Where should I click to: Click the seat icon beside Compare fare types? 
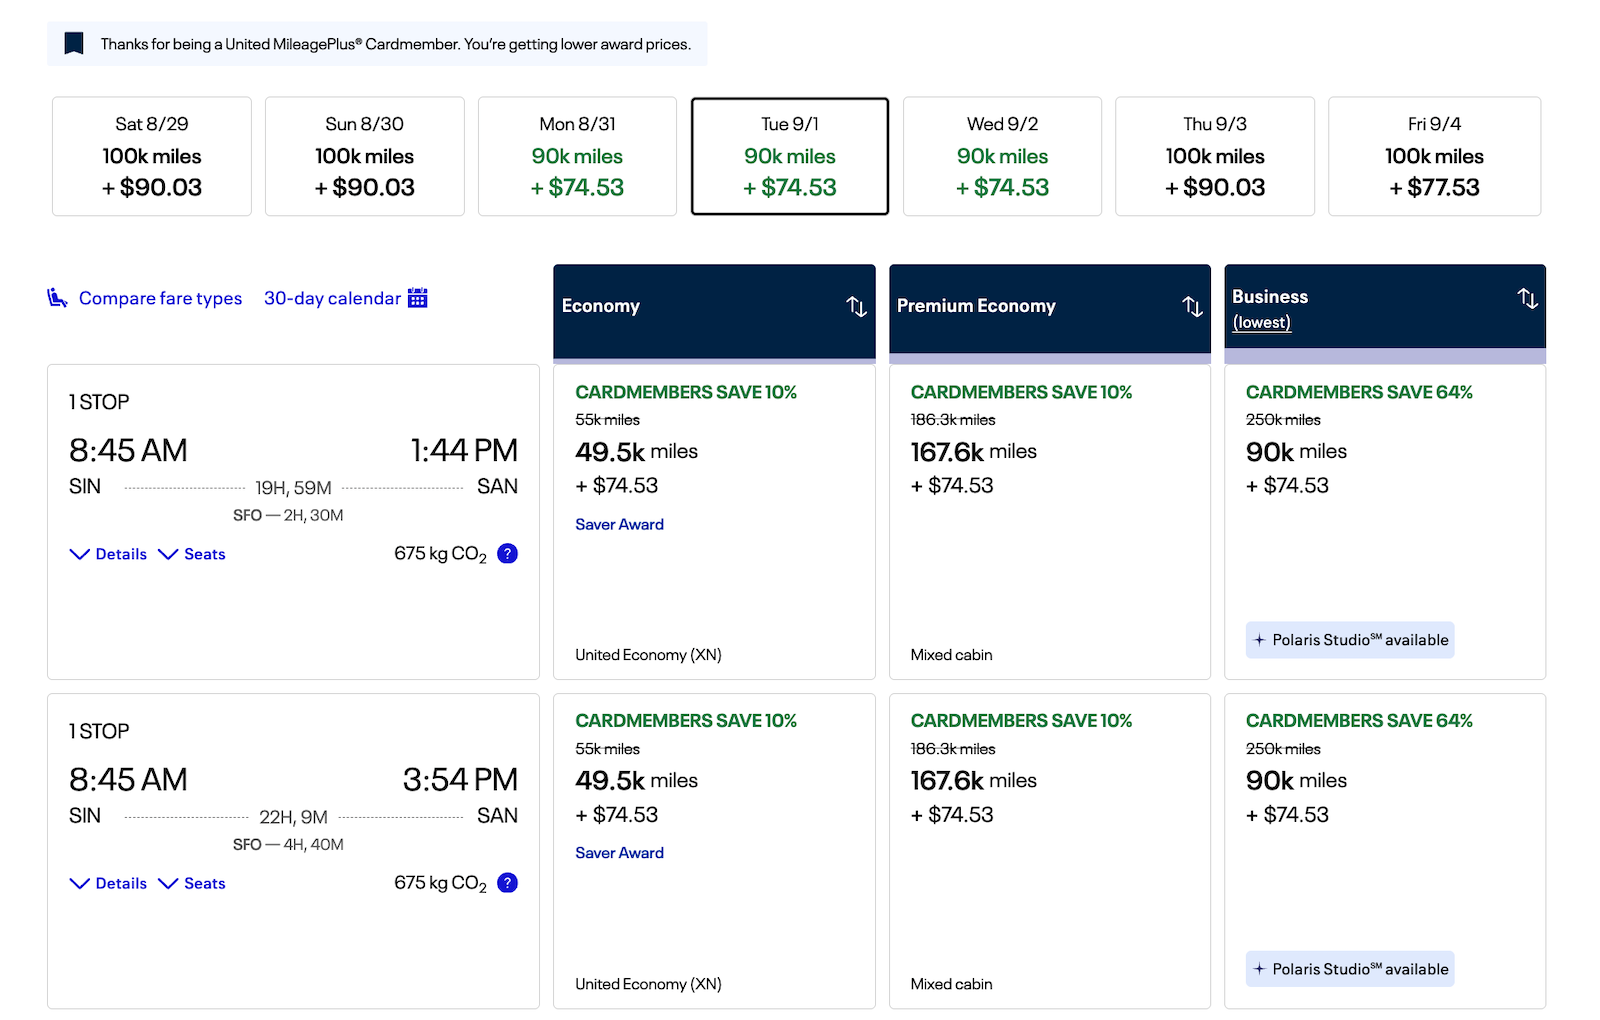58,298
